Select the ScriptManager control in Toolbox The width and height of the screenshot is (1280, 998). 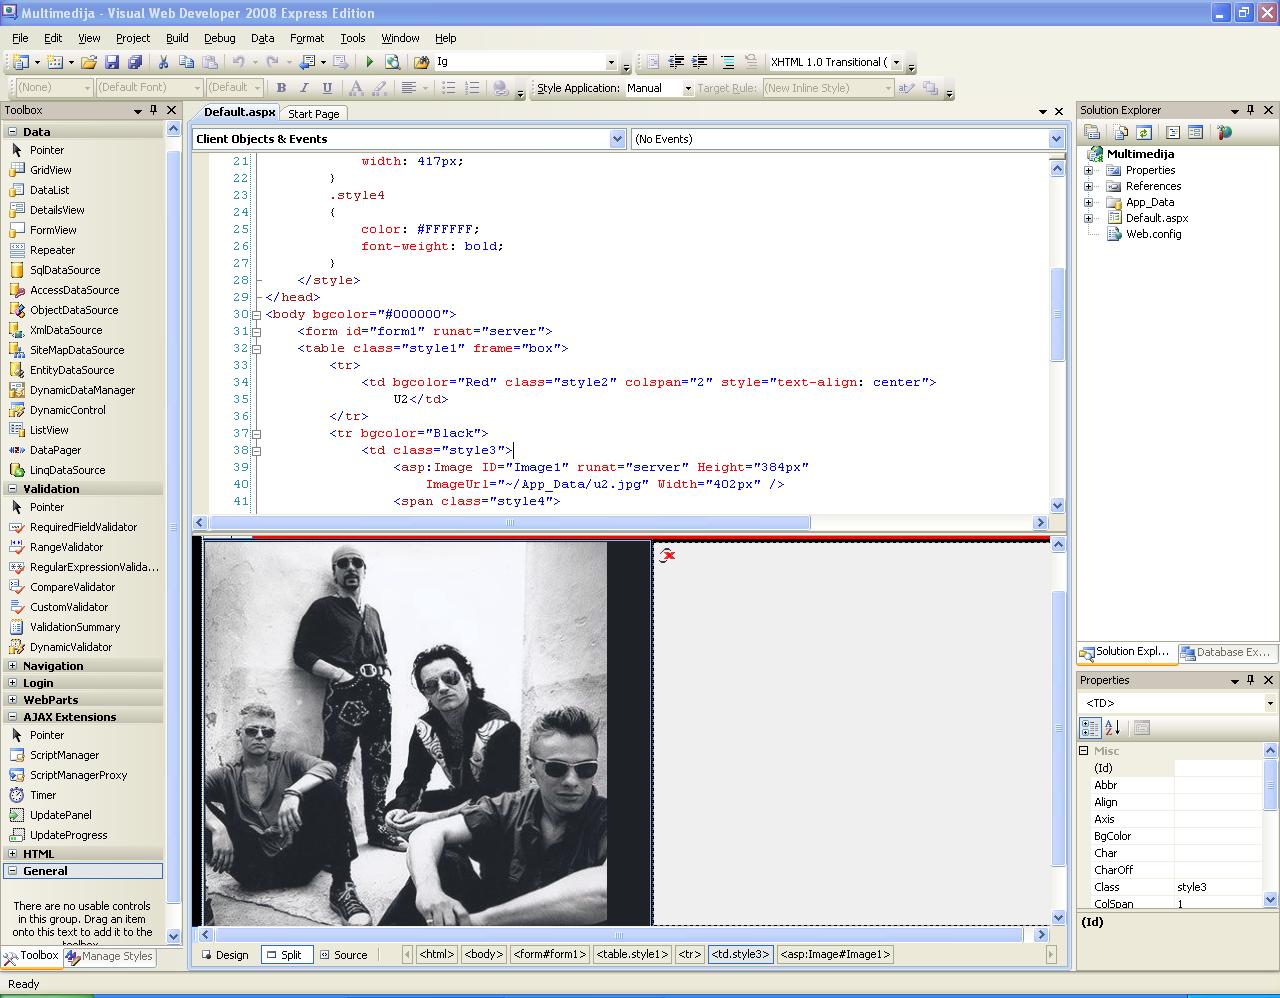pos(64,755)
